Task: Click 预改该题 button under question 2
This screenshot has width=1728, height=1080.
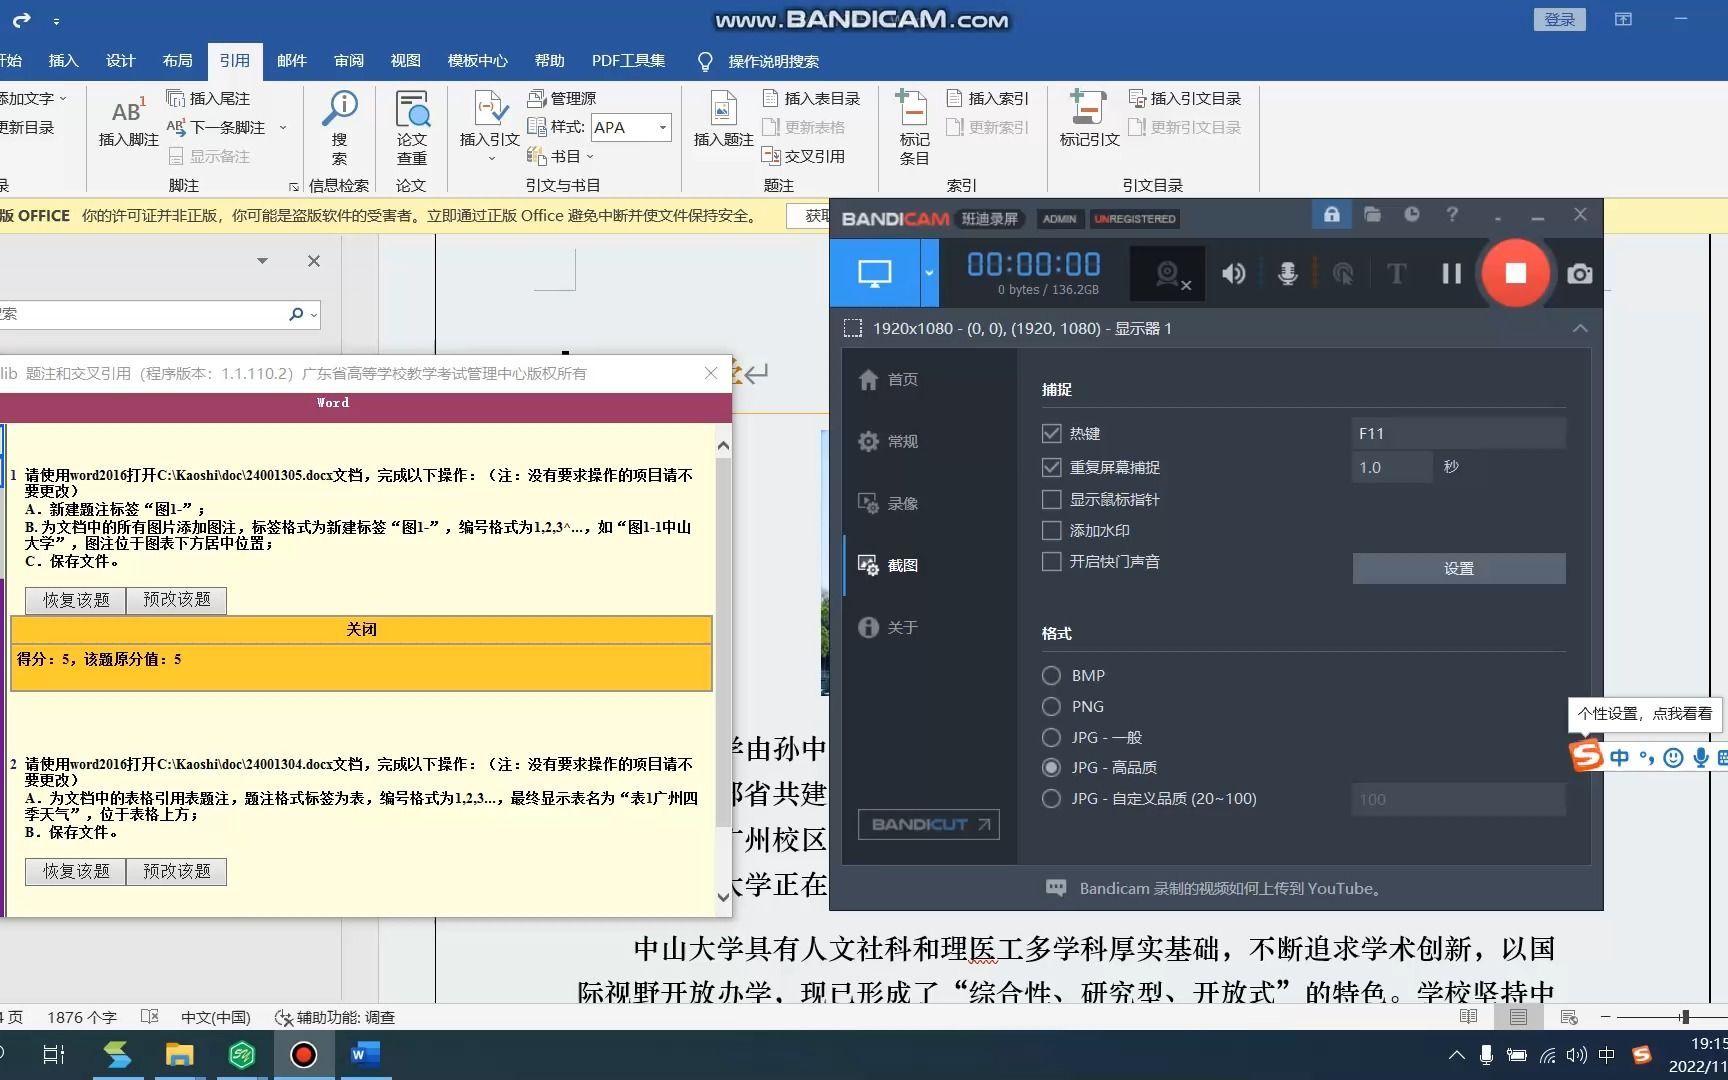Action: (x=176, y=872)
